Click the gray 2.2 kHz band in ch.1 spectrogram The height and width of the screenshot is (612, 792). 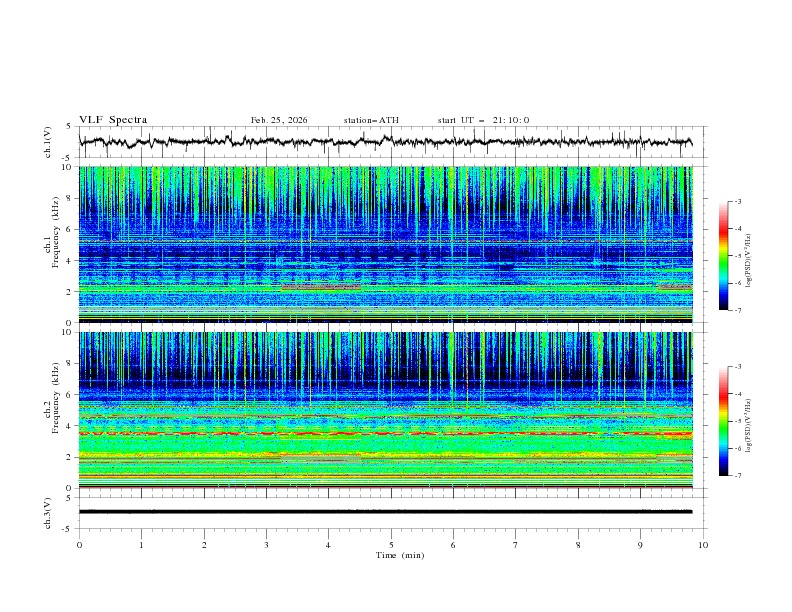(321, 287)
